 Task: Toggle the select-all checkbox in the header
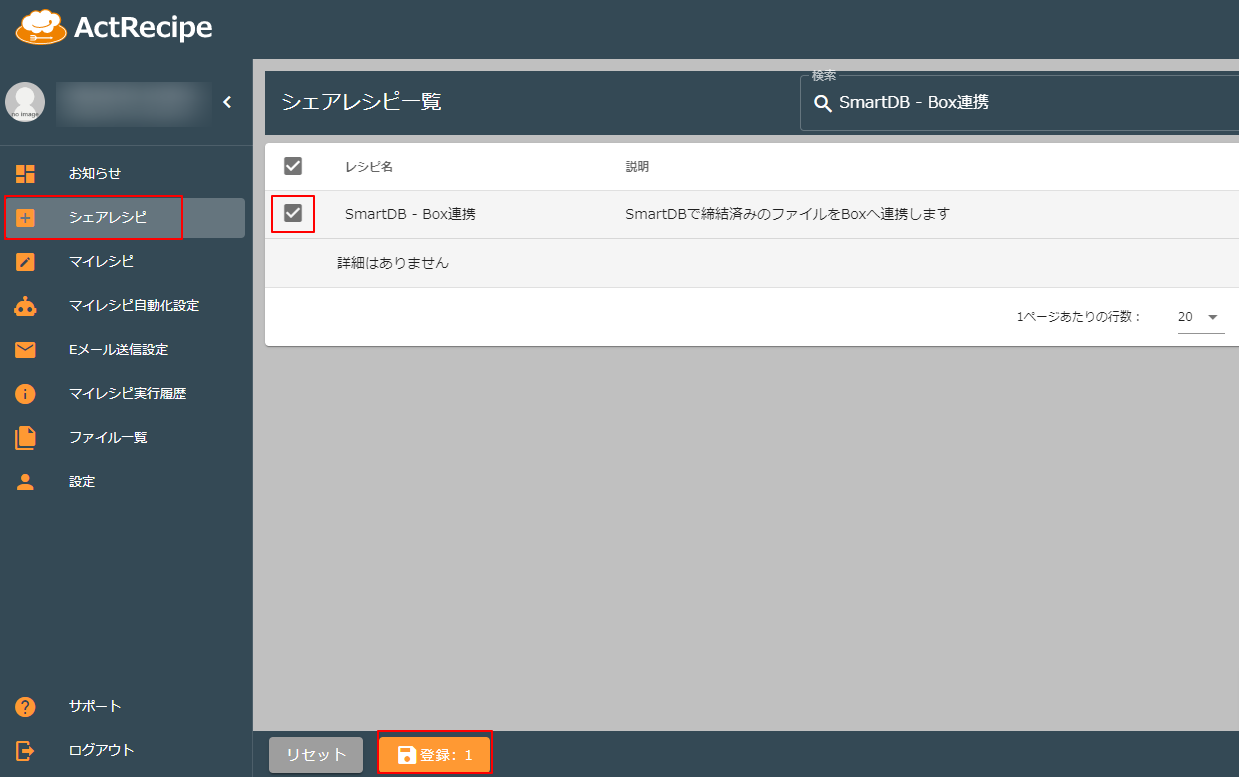(292, 166)
